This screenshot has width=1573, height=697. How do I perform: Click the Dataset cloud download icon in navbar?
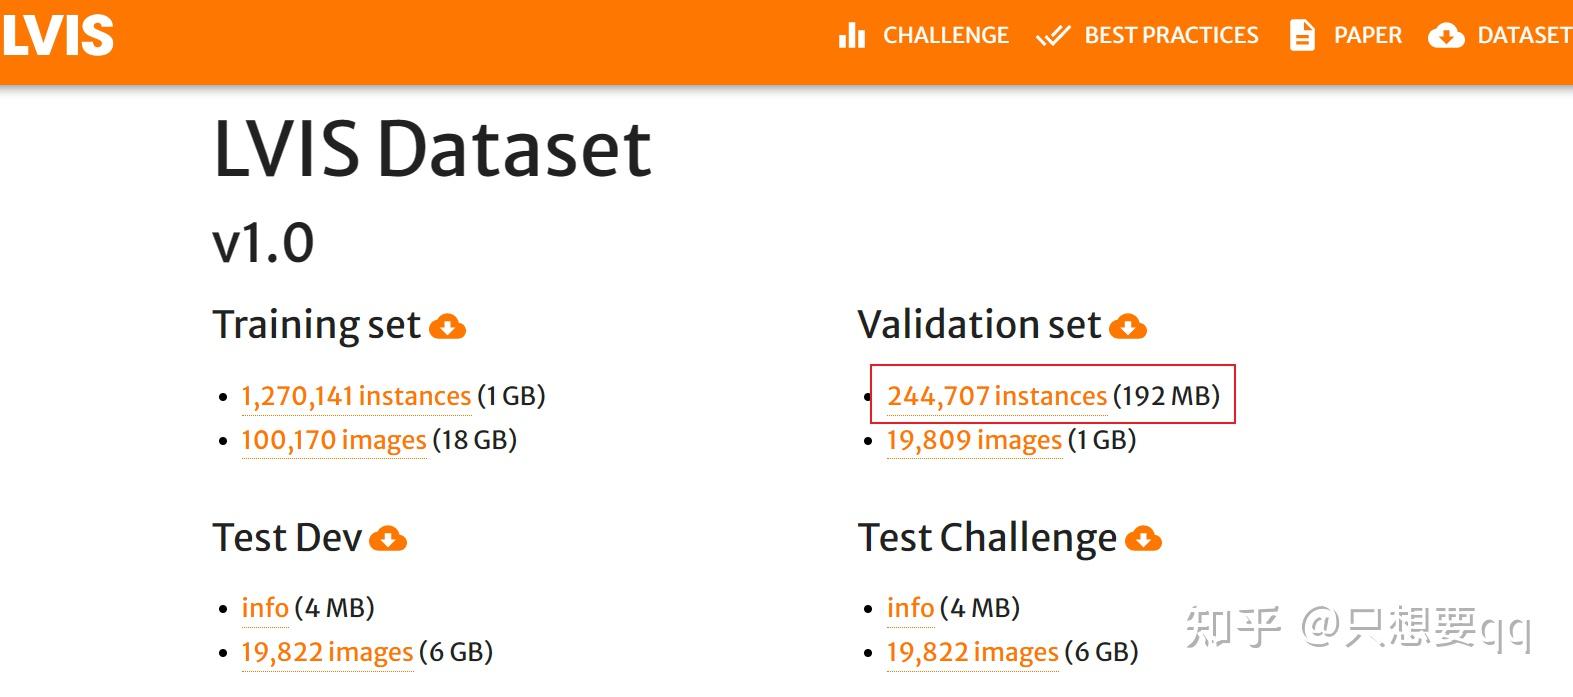pos(1446,36)
